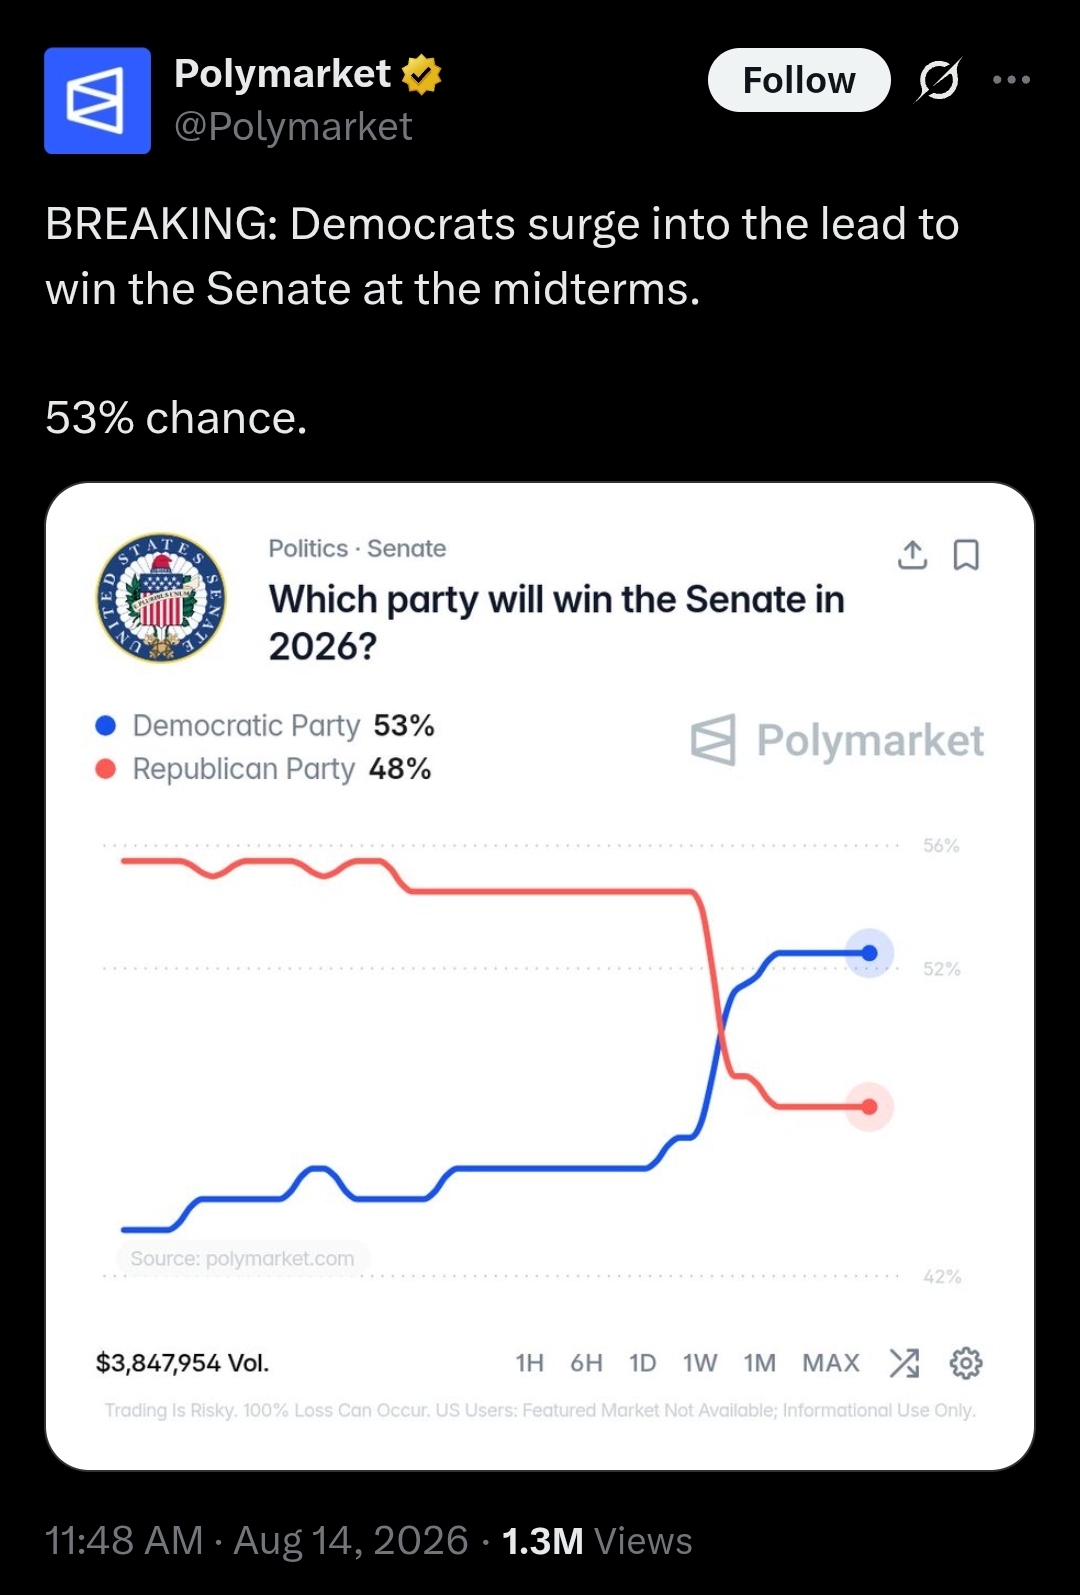Bookmark the Senate market
Viewport: 1080px width, 1595px height.
[x=966, y=554]
